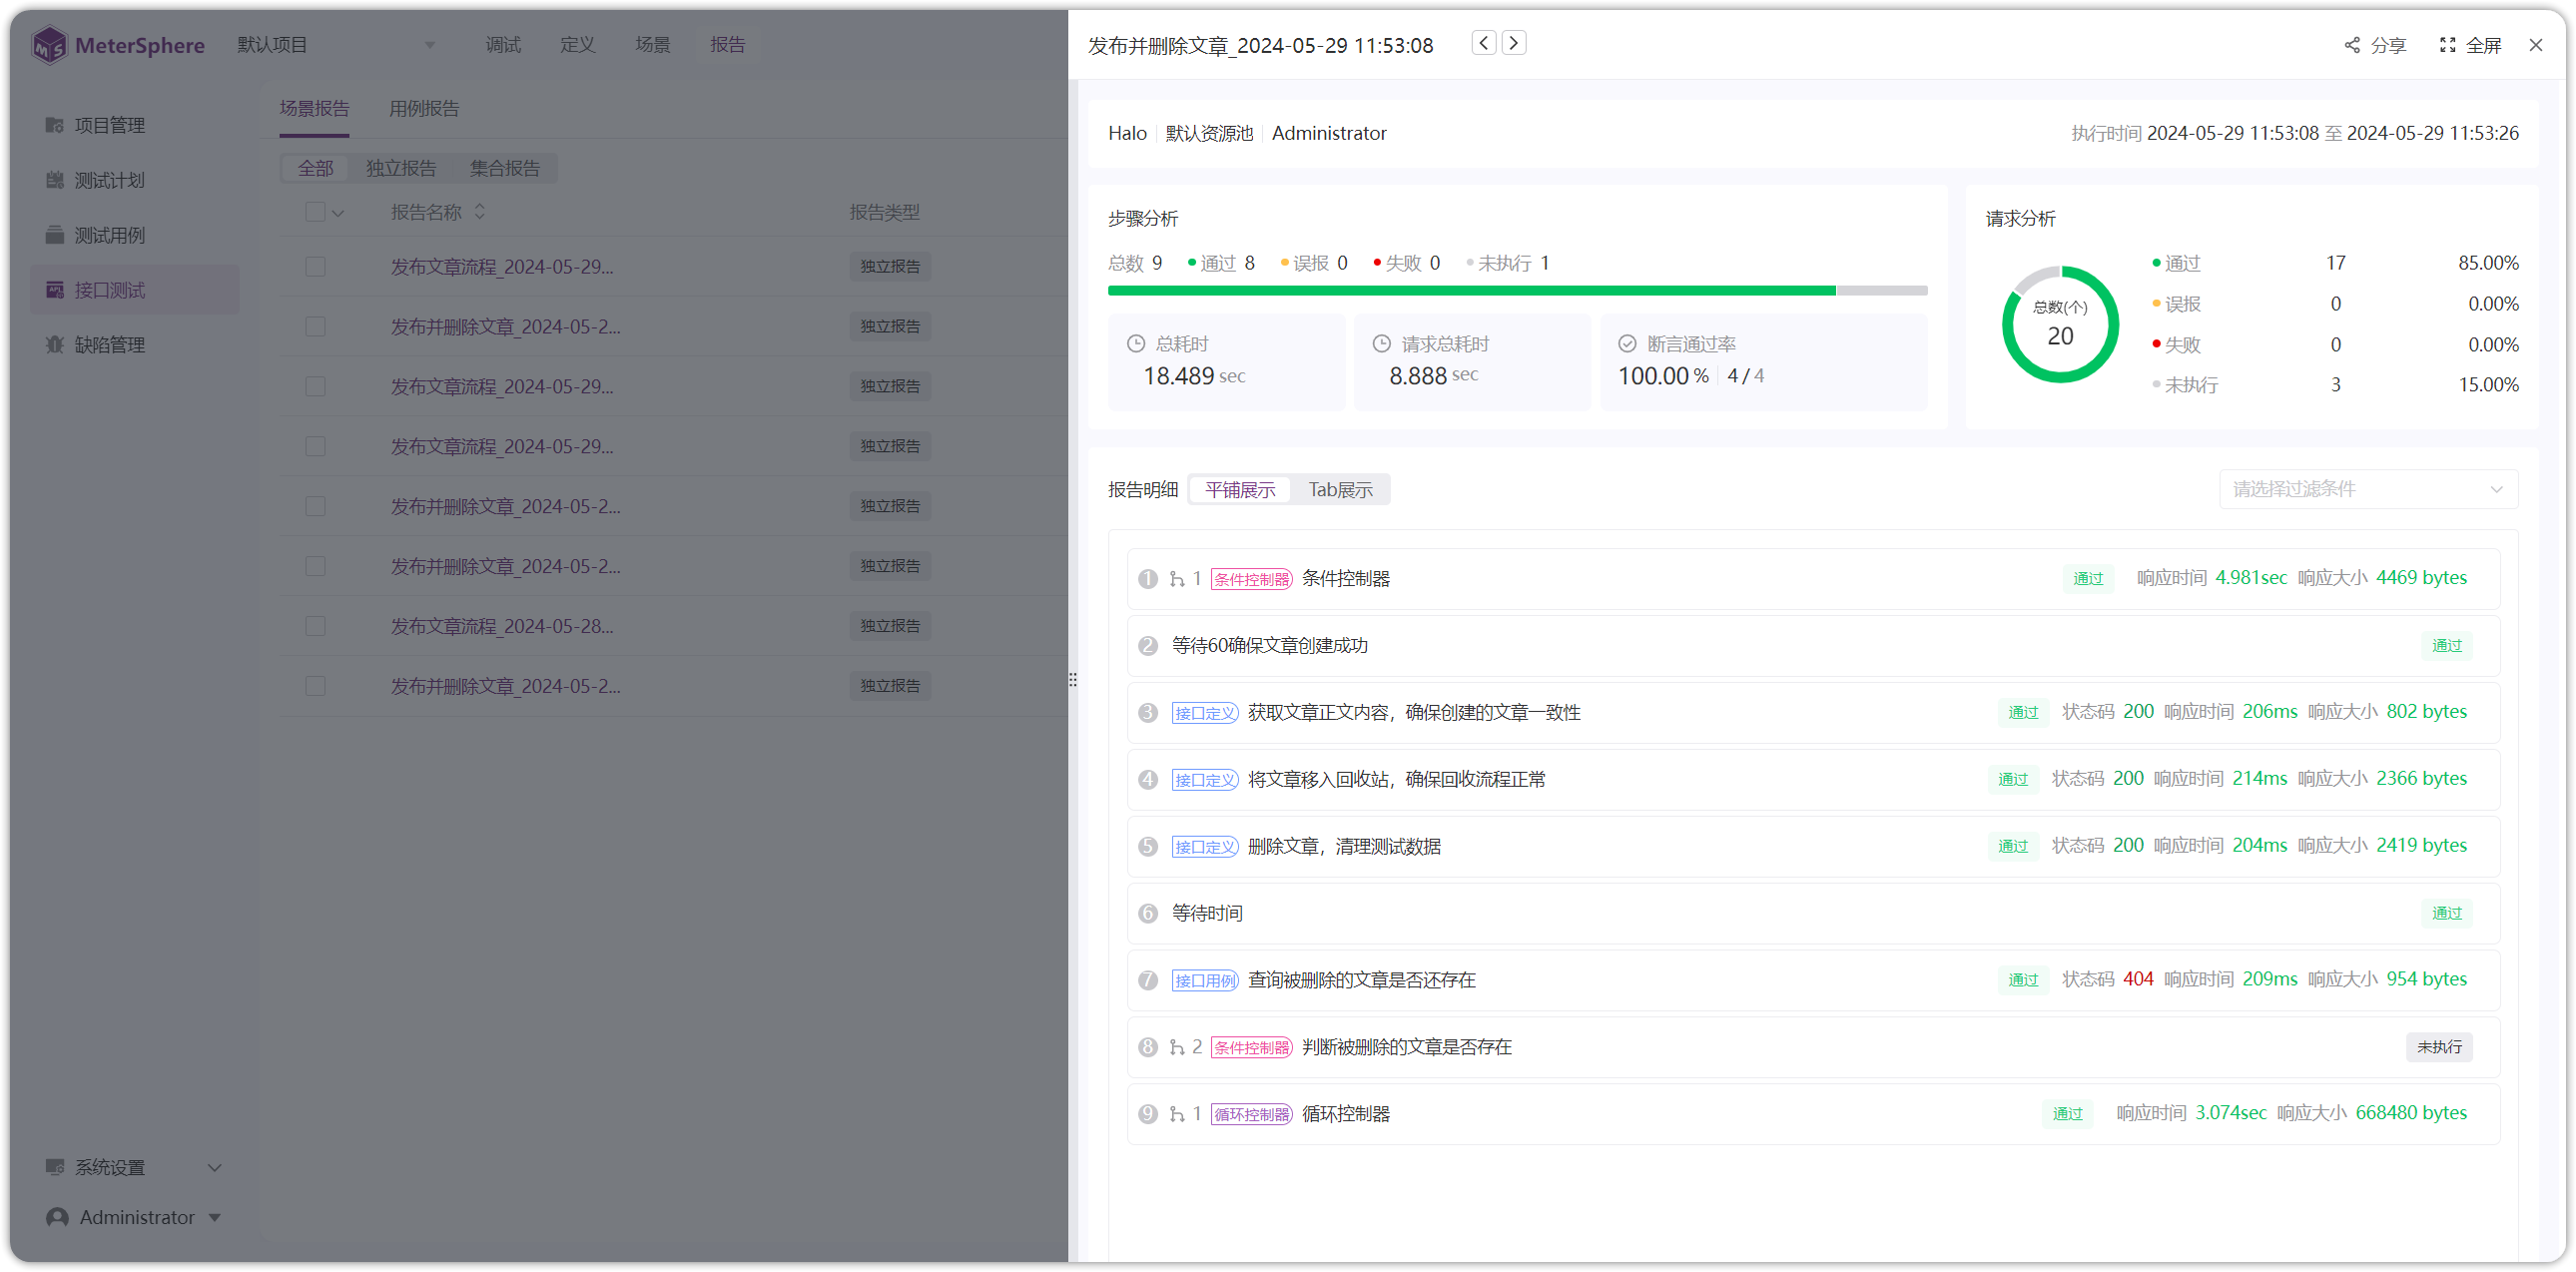Image resolution: width=2576 pixels, height=1272 pixels.
Task: Click the MeterSphere logo icon
Action: pyautogui.click(x=49, y=45)
